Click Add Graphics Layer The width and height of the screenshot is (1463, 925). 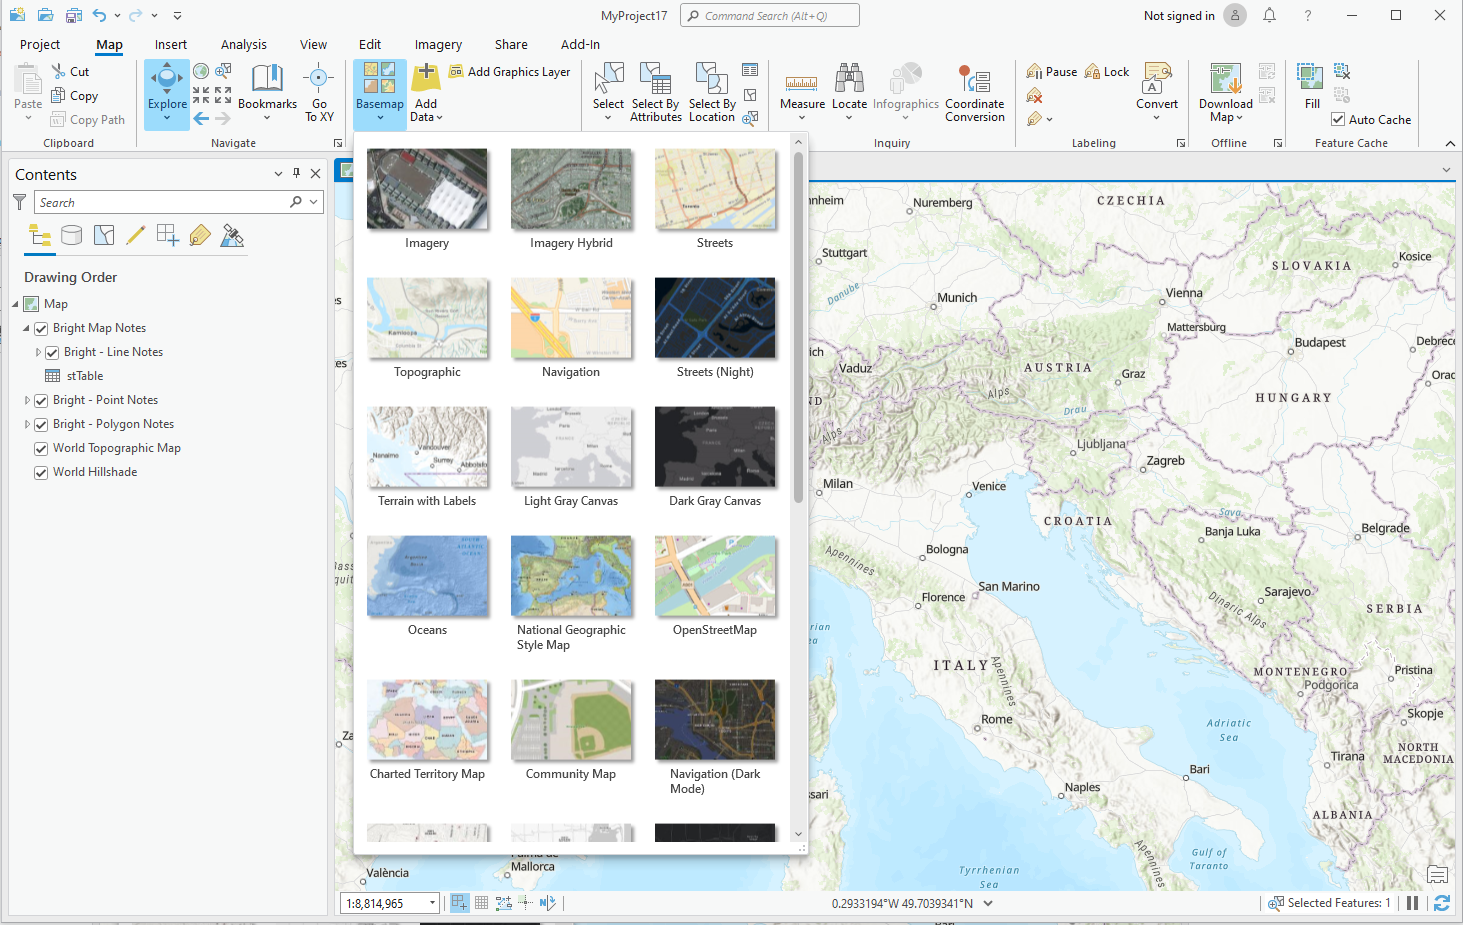[x=510, y=71]
